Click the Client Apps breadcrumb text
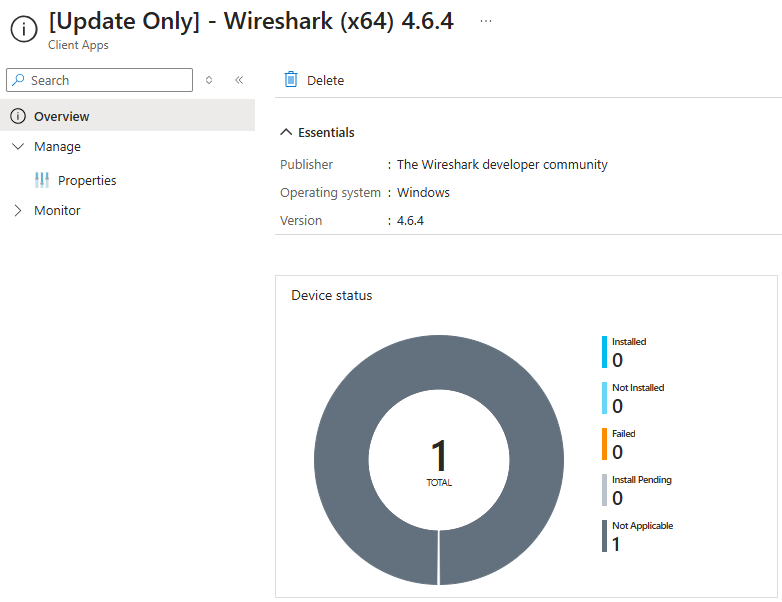Viewport: 782px width, 602px height. click(78, 45)
